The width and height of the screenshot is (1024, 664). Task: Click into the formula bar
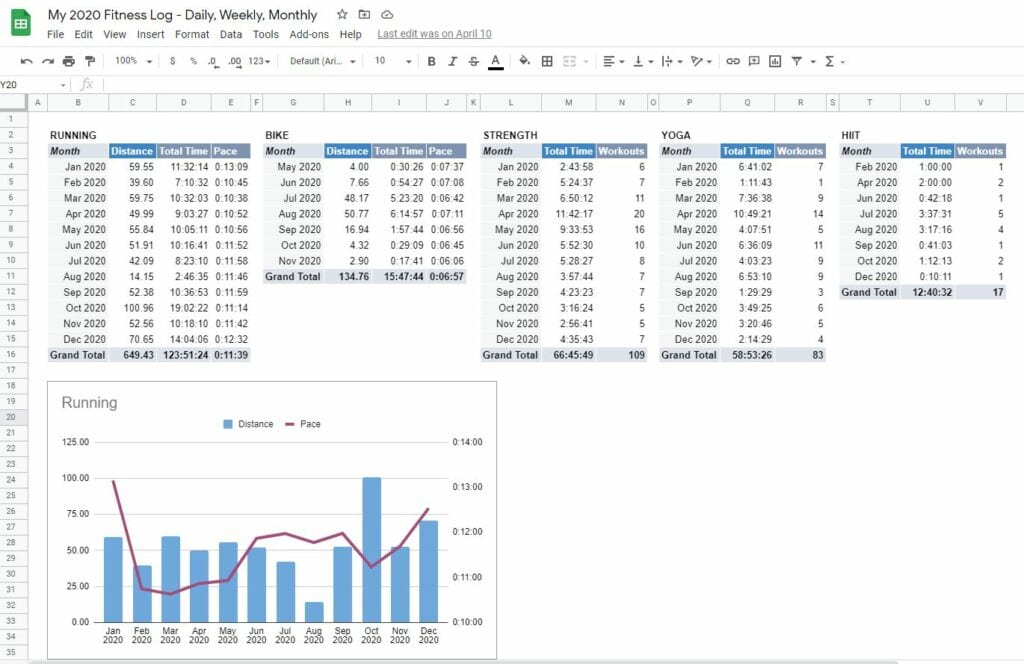tap(562, 85)
